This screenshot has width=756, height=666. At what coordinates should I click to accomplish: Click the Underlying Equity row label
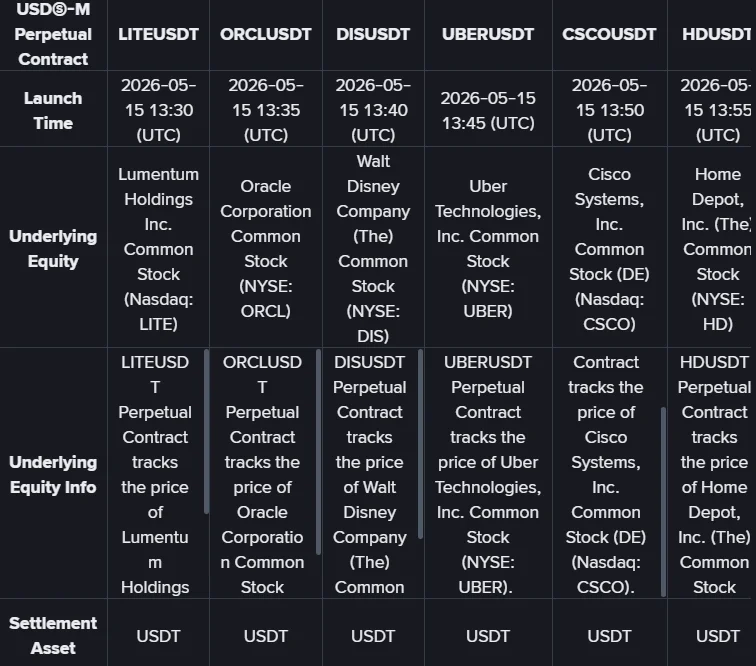[53, 248]
